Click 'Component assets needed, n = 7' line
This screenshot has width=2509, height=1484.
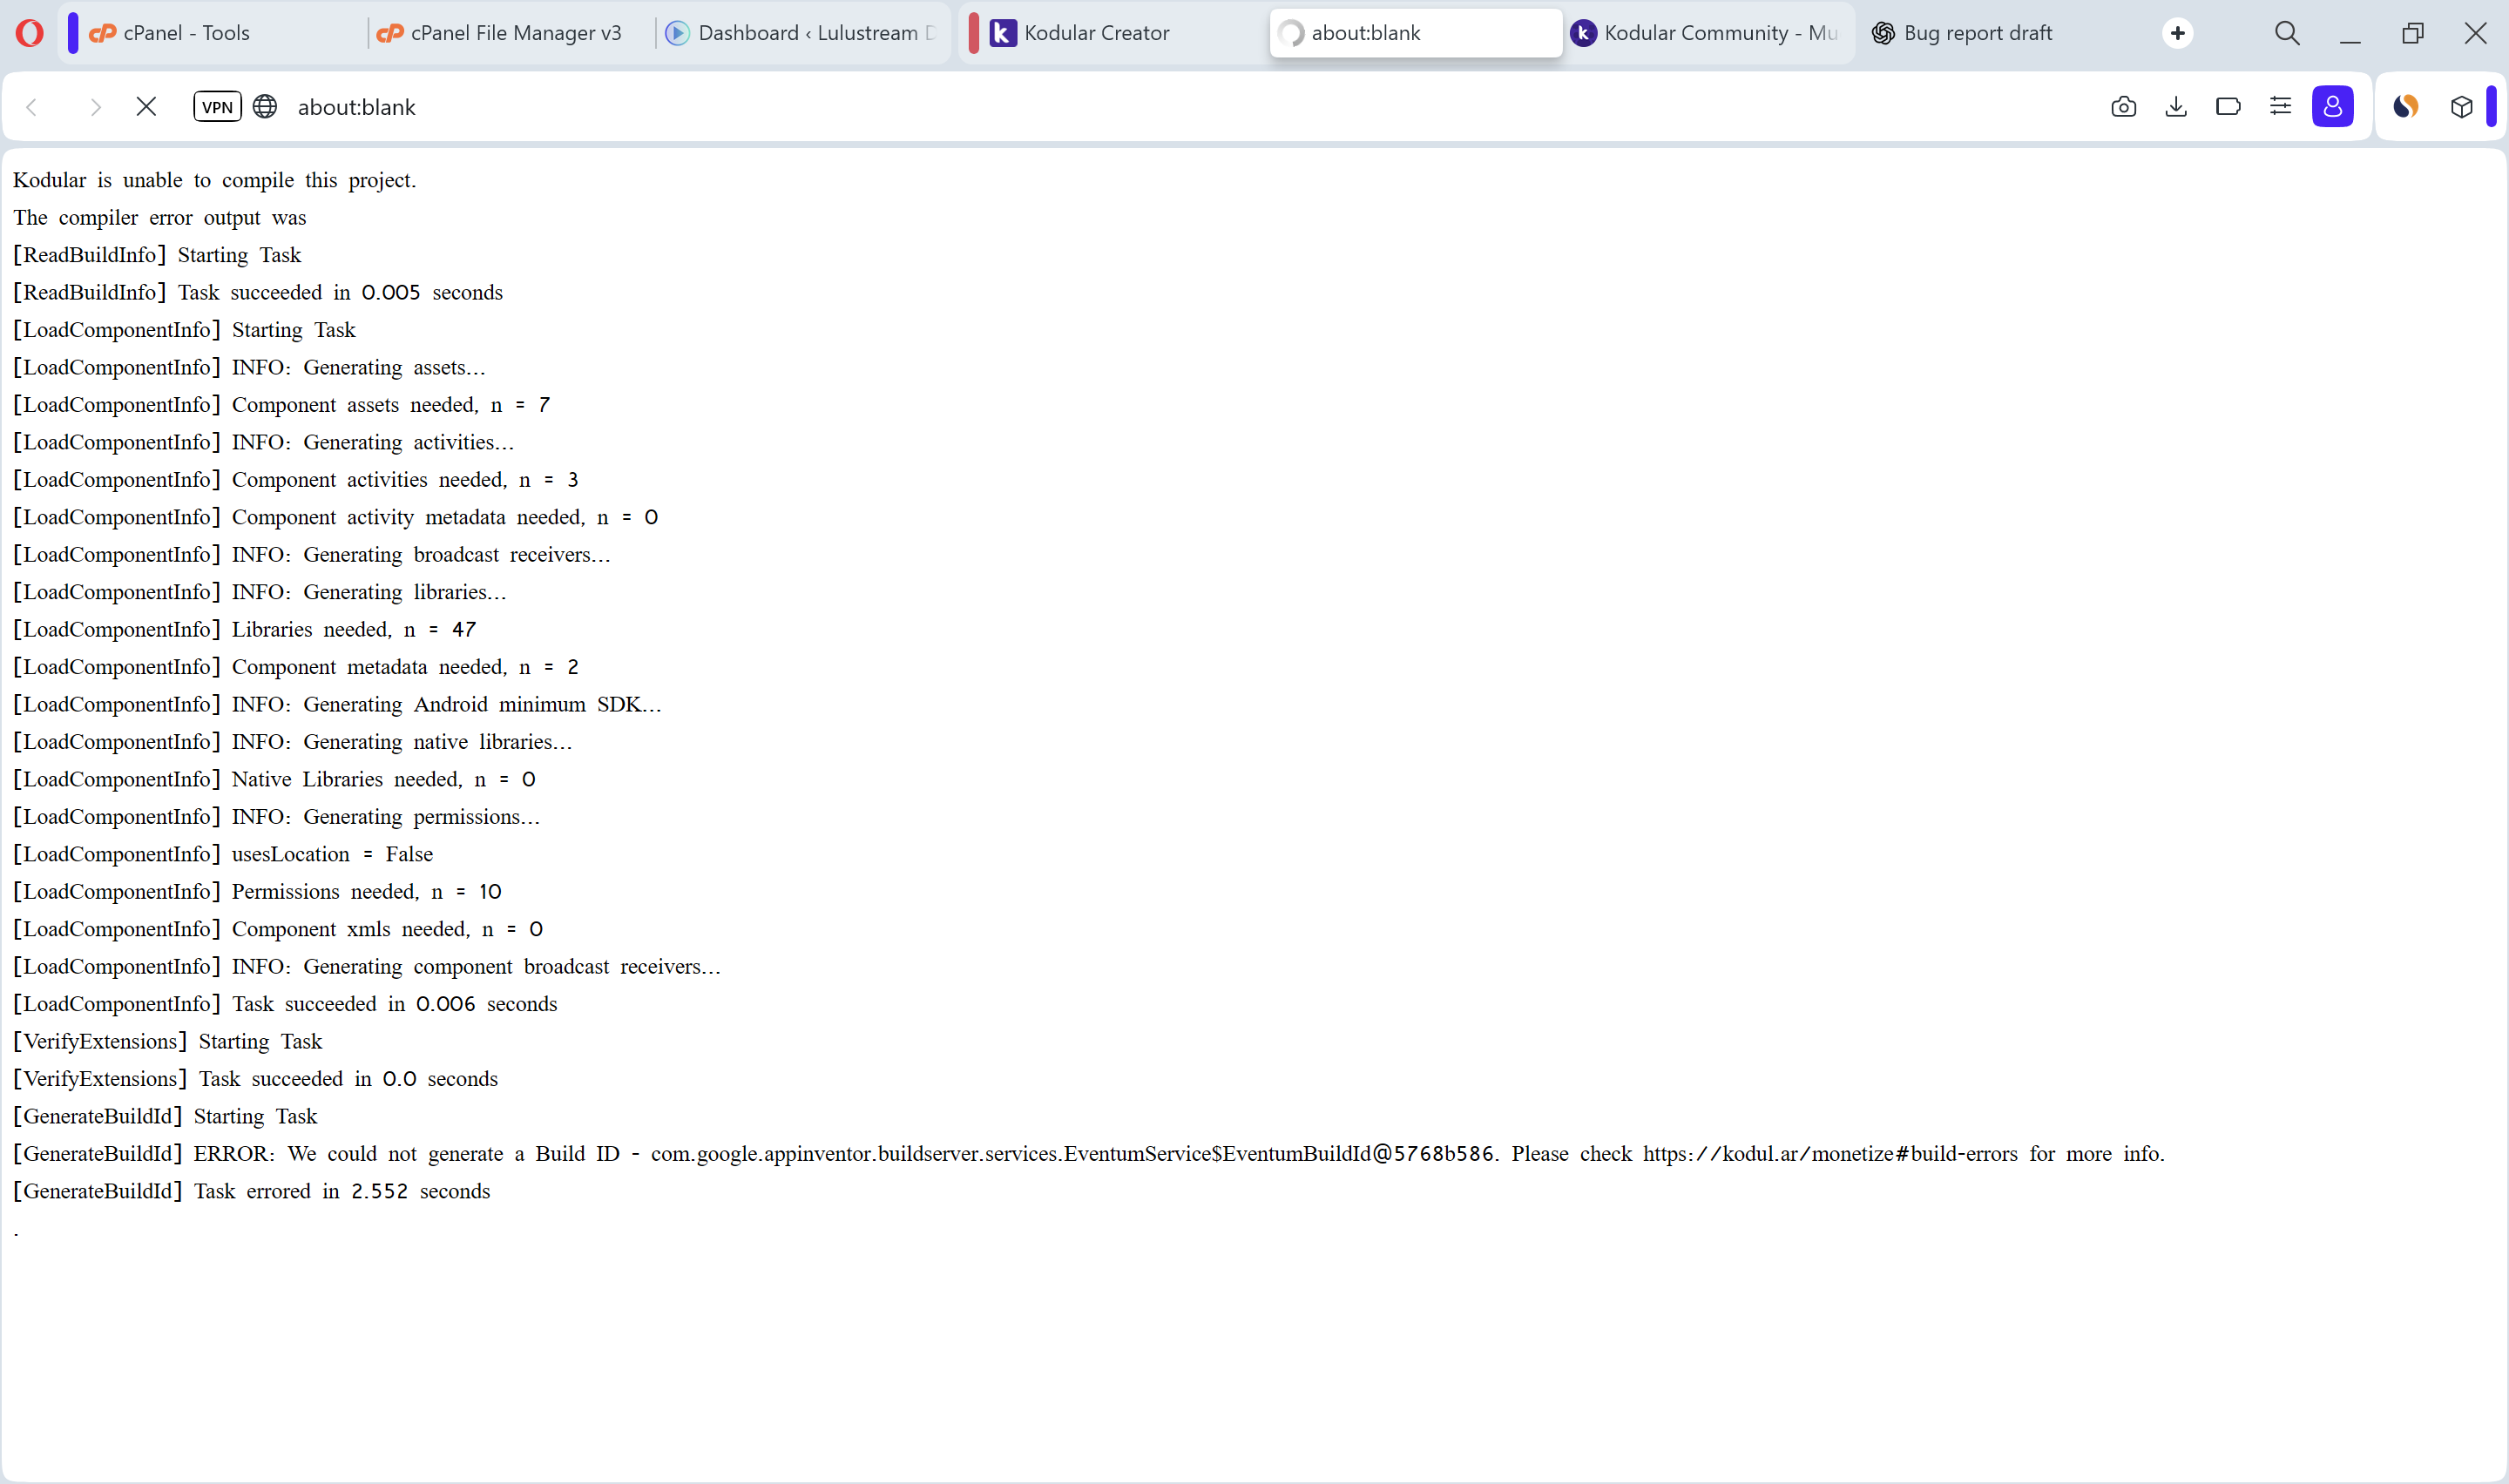(281, 405)
